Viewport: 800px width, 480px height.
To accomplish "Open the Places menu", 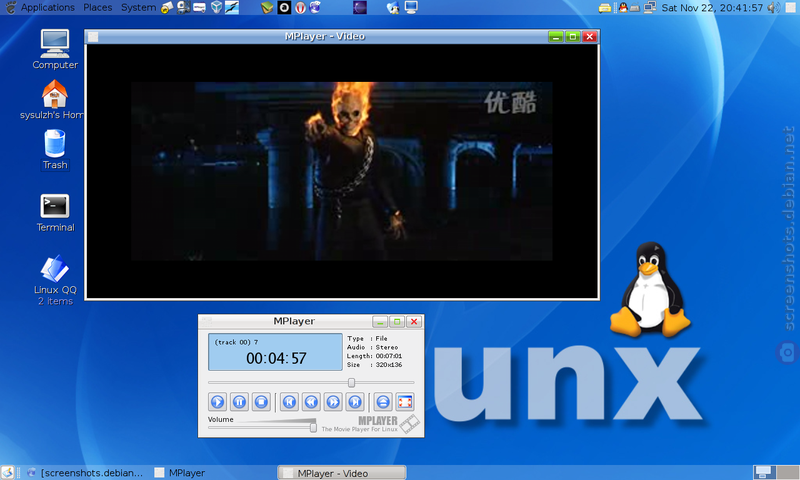I will pos(97,7).
